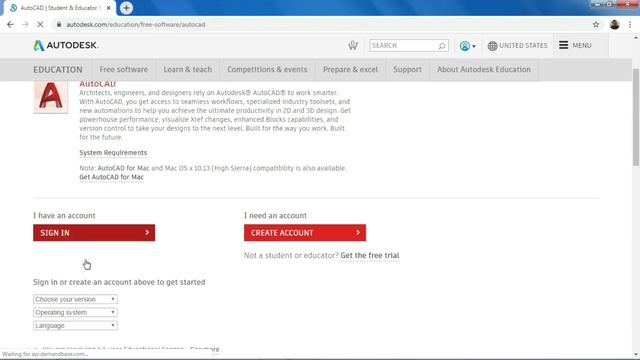Click the browser back arrow
Viewport: 640px width, 360px height.
(10, 24)
